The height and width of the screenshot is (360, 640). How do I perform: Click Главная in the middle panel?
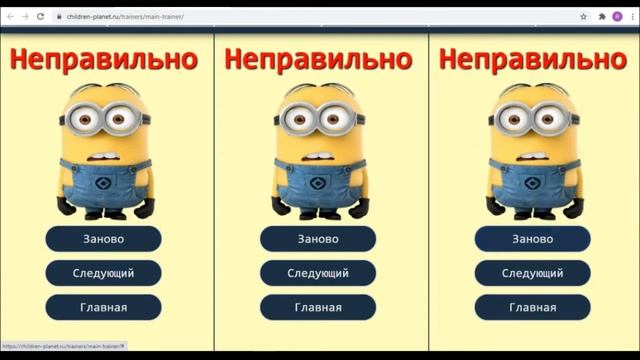click(318, 307)
